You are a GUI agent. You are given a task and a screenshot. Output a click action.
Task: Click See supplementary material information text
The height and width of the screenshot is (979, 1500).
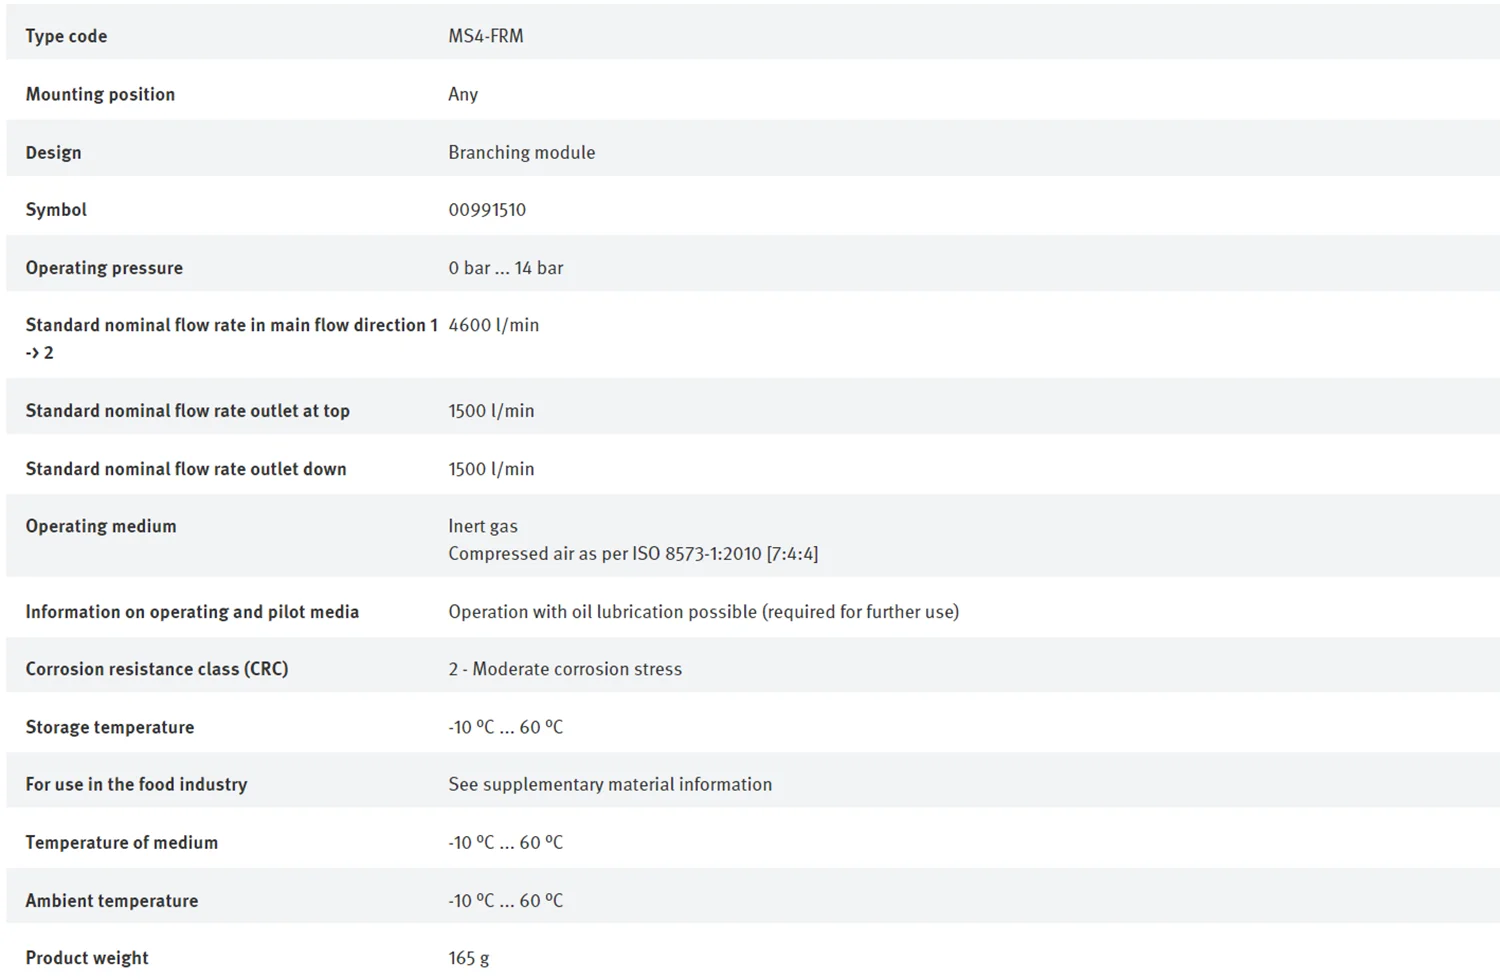coord(610,785)
